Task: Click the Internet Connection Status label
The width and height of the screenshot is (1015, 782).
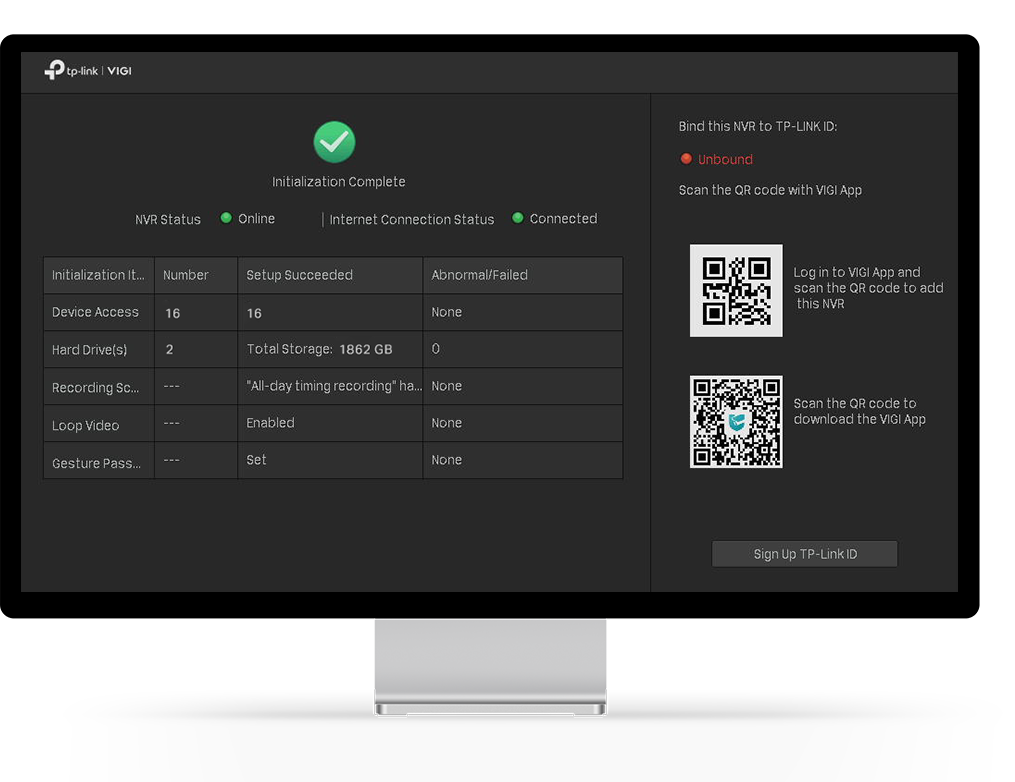Action: pyautogui.click(x=412, y=219)
